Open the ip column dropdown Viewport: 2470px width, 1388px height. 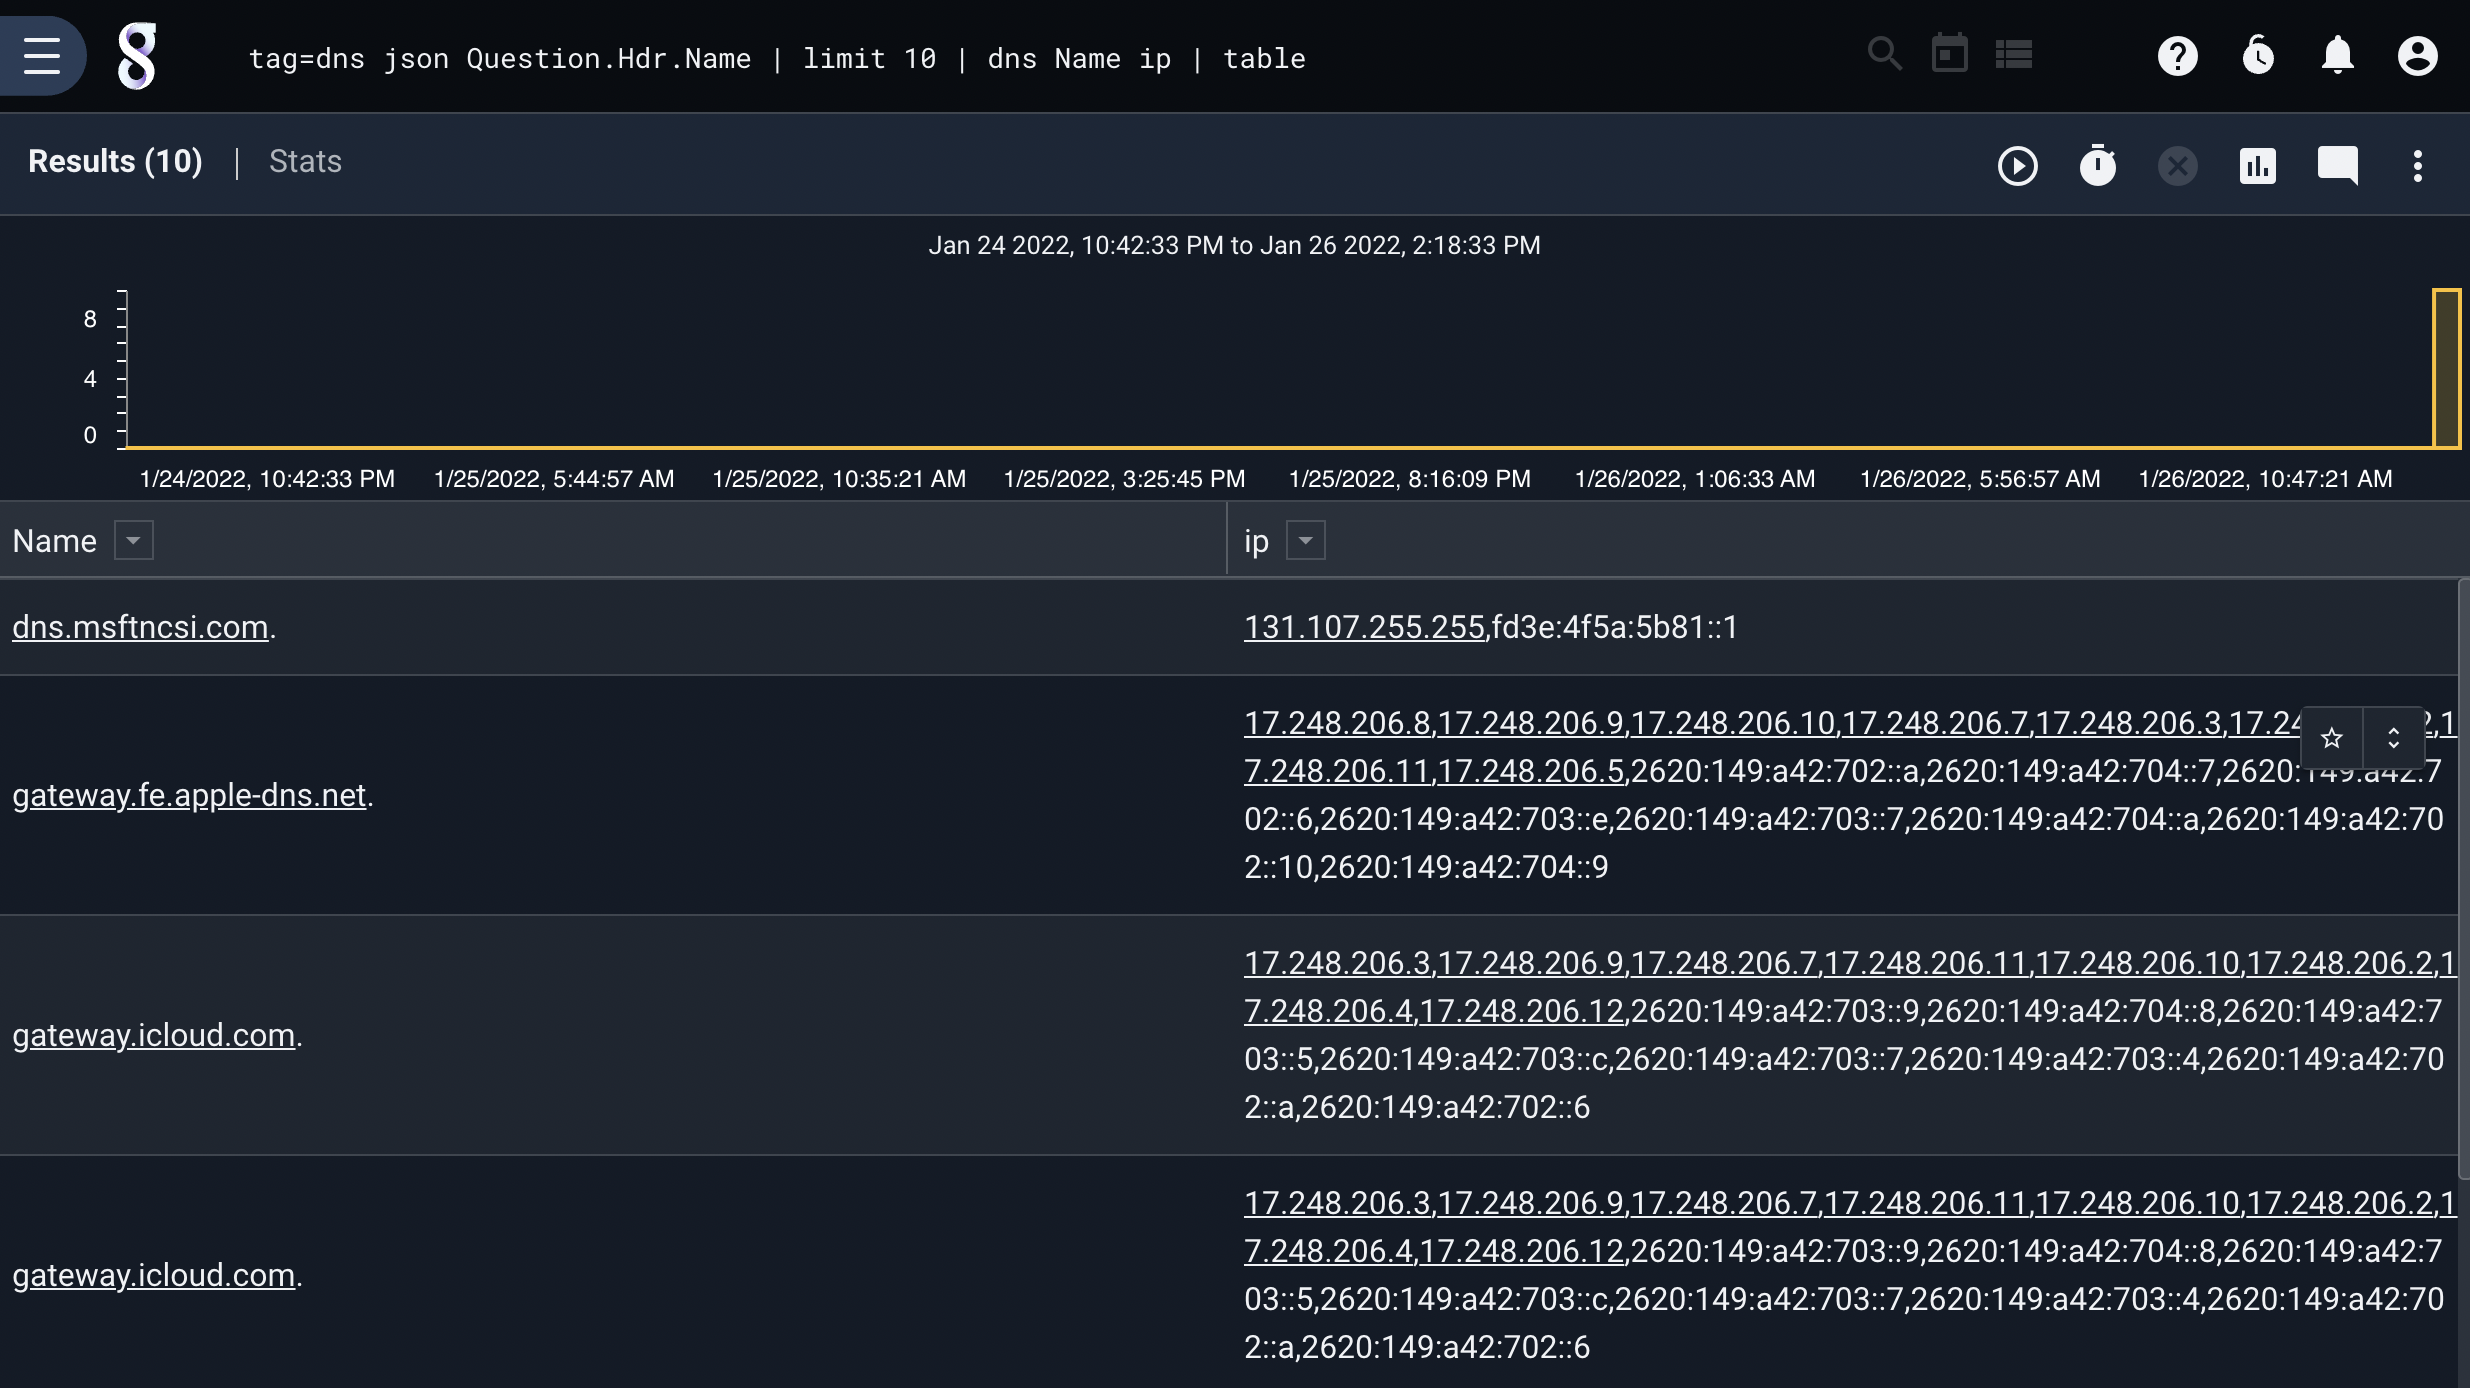1305,540
